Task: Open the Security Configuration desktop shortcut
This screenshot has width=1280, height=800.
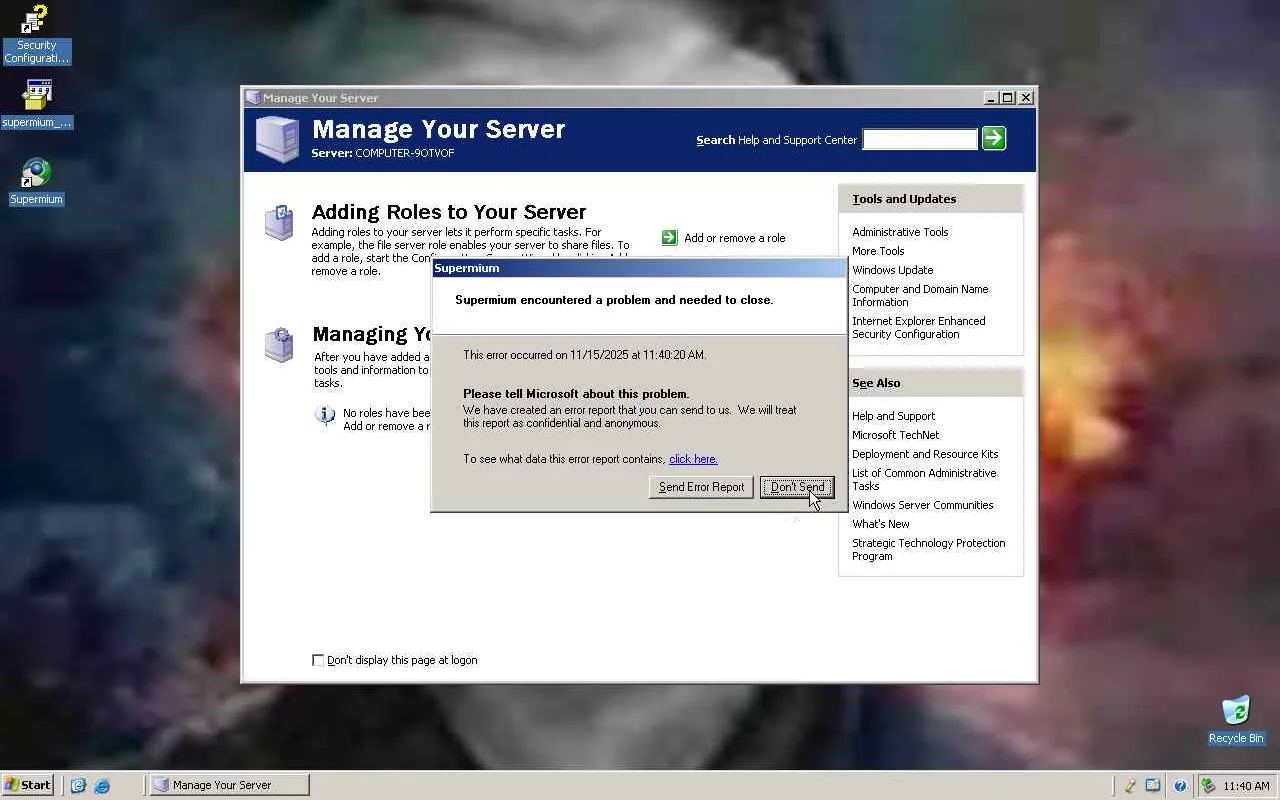Action: coord(36,34)
